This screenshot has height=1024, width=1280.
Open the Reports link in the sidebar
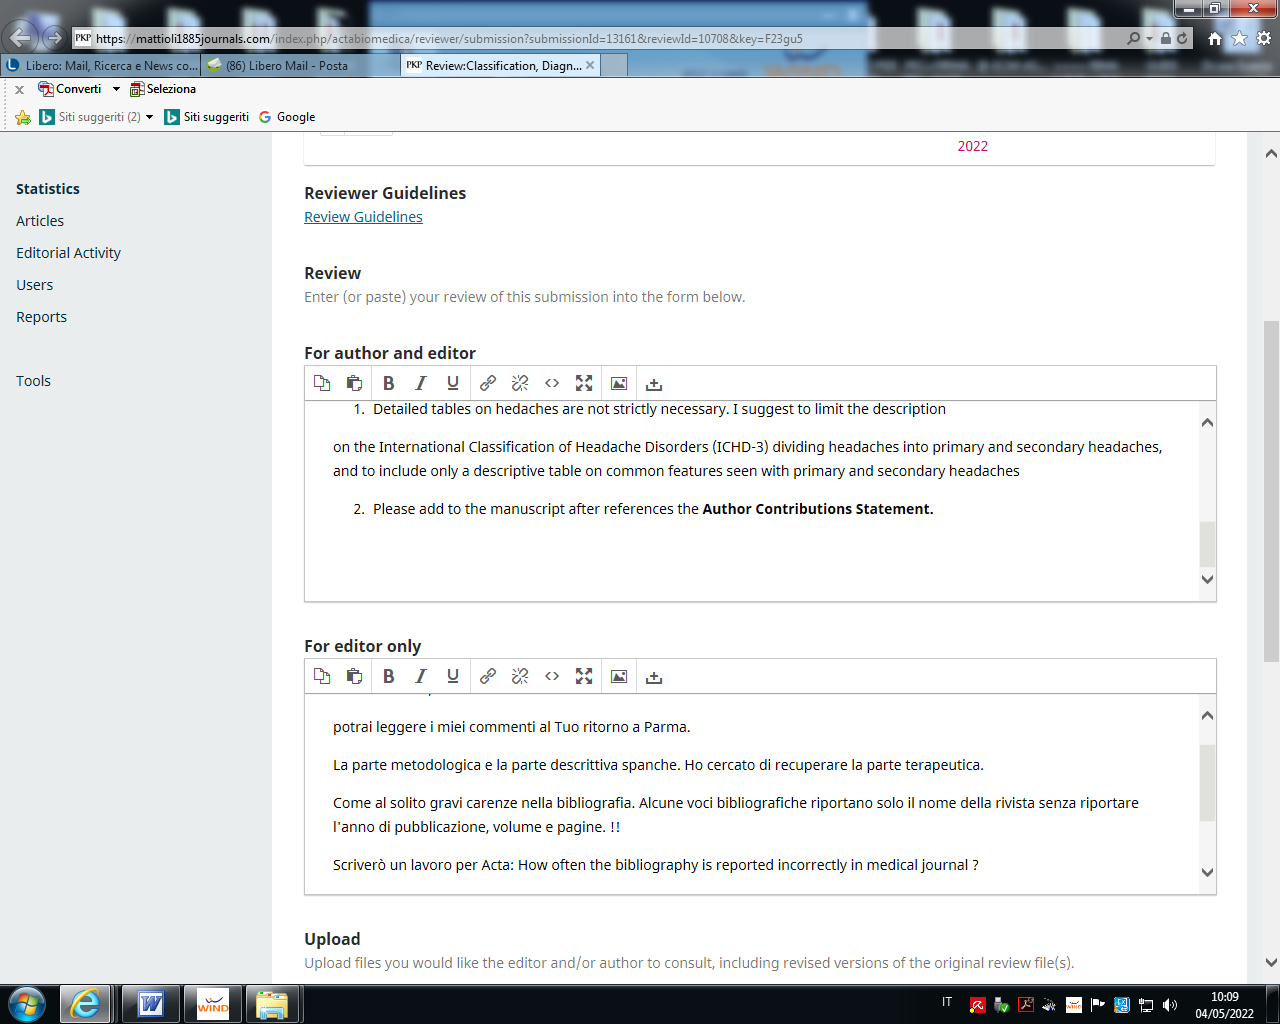pyautogui.click(x=41, y=317)
